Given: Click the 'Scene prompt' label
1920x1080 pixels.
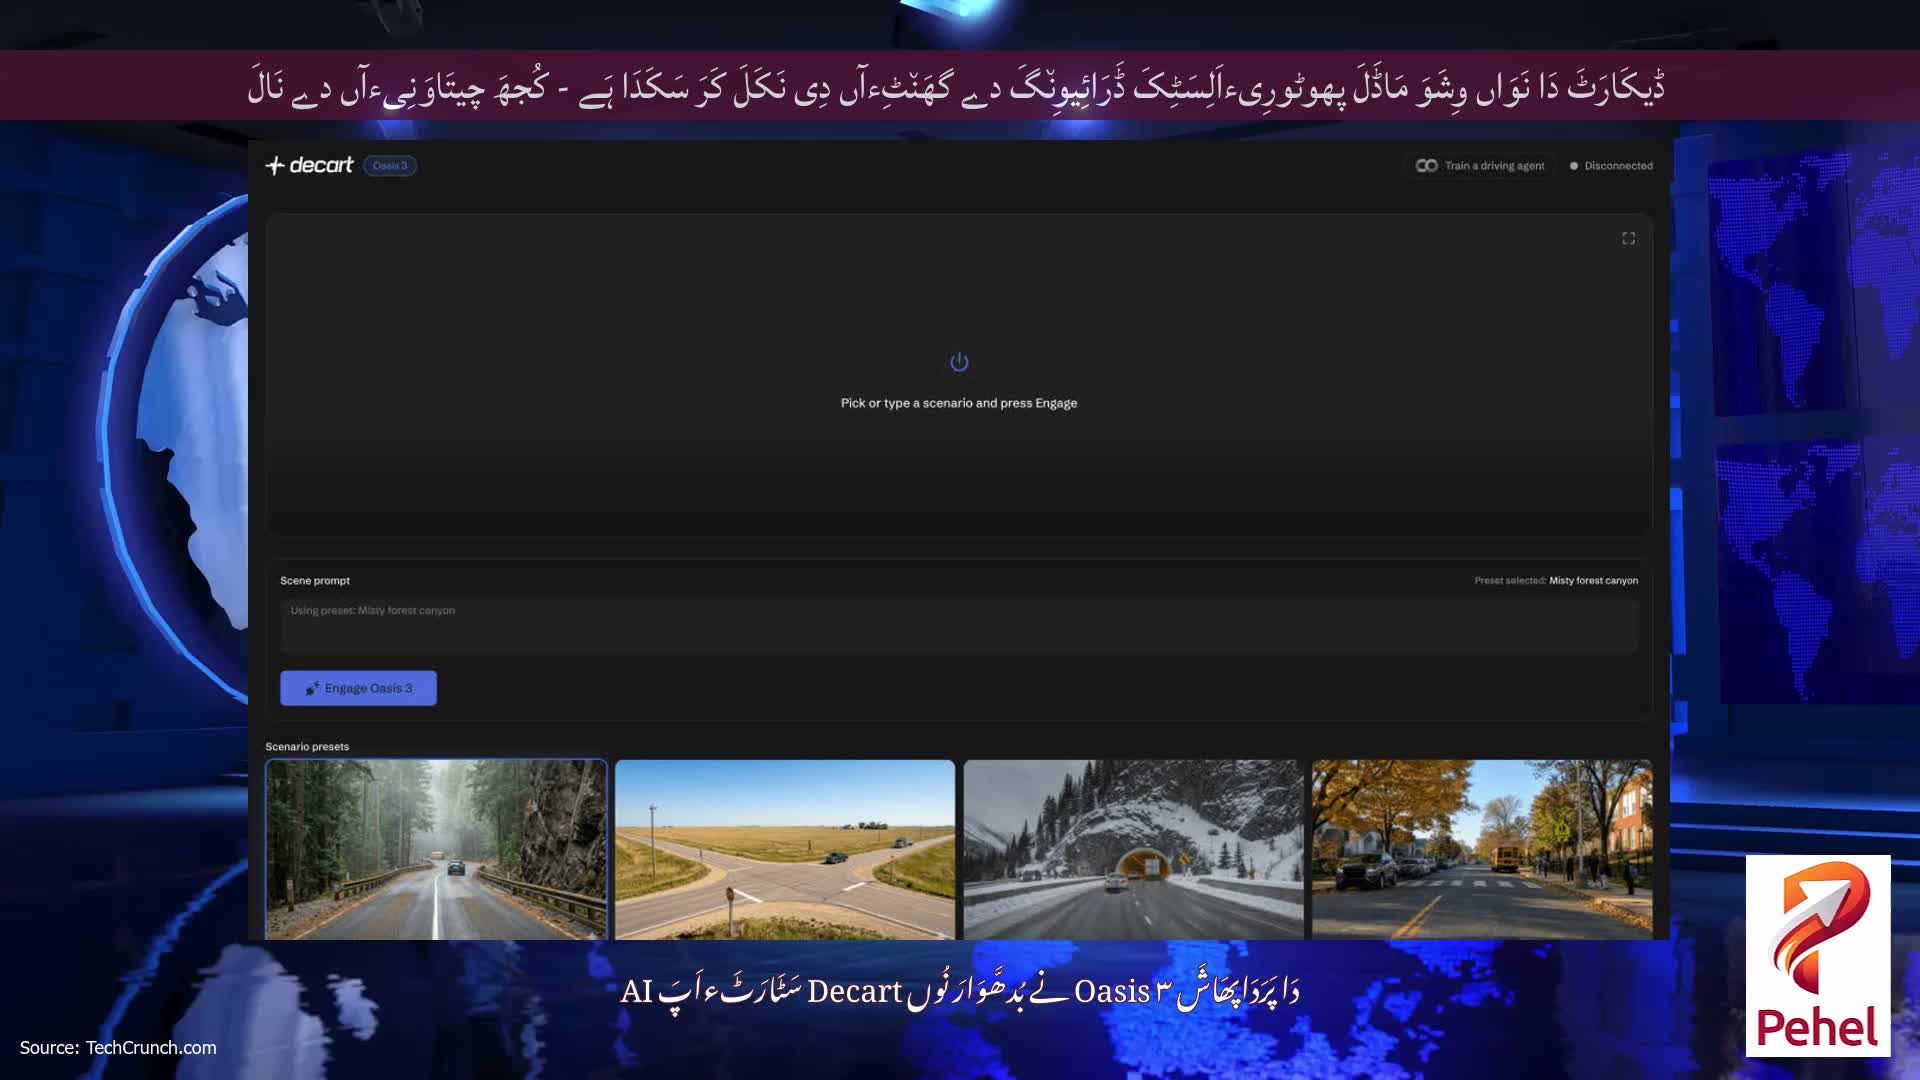Looking at the screenshot, I should 315,580.
